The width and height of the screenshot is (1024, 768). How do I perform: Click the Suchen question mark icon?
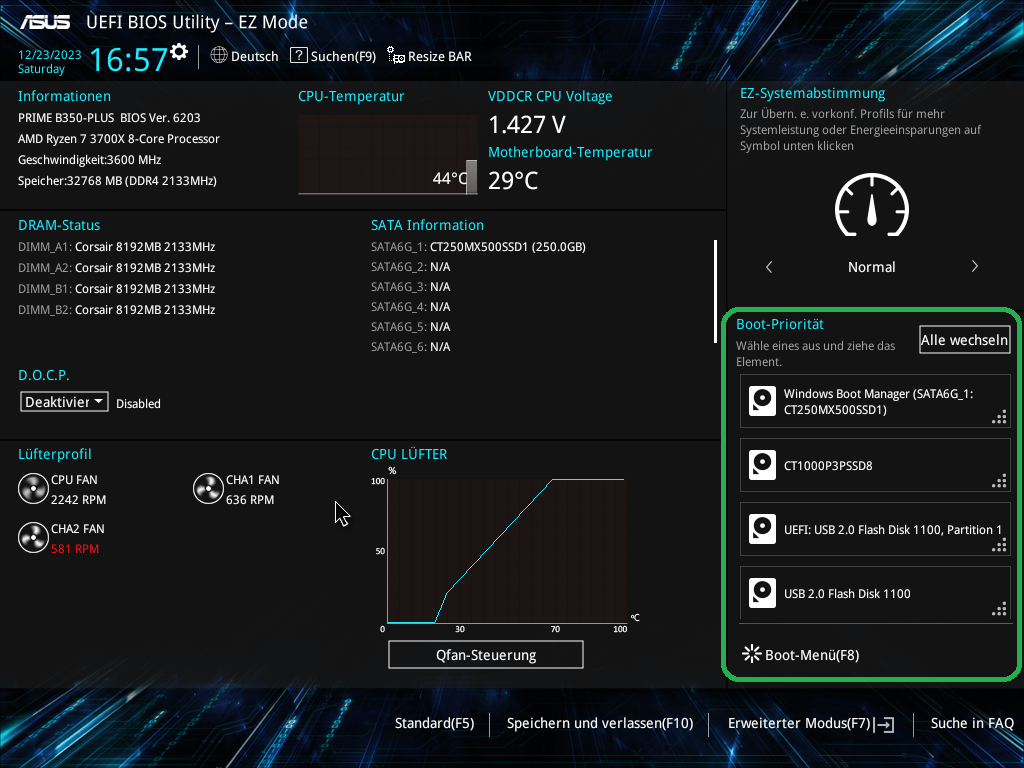(x=298, y=56)
